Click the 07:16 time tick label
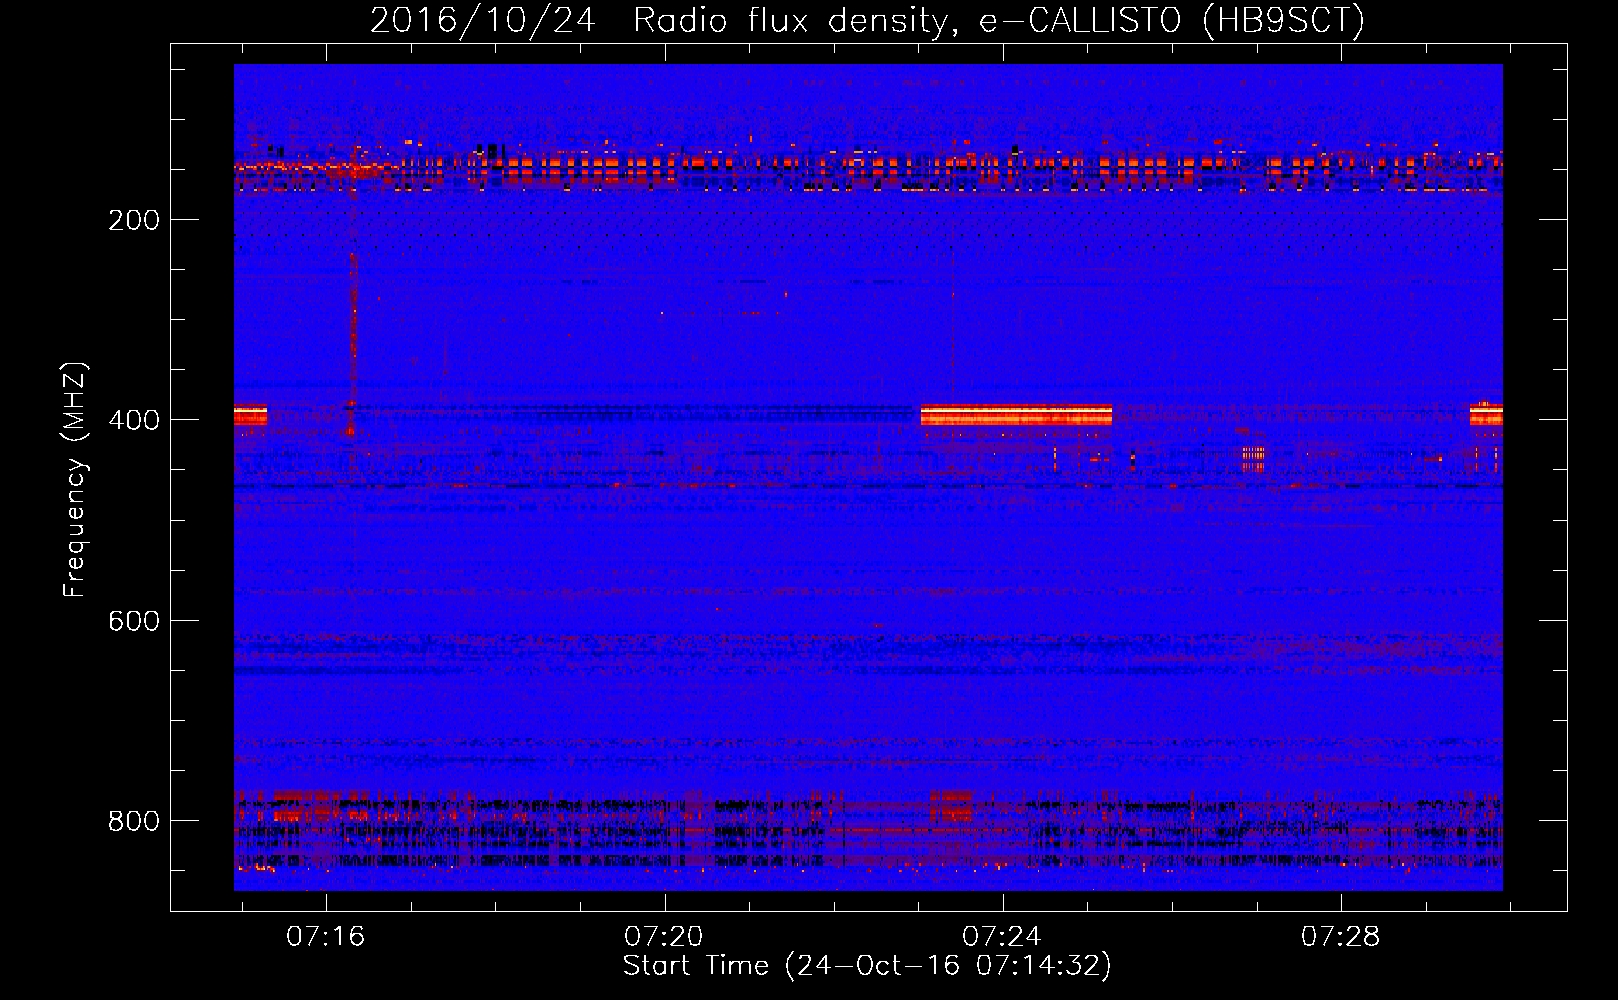Image resolution: width=1618 pixels, height=1000 pixels. tap(326, 937)
